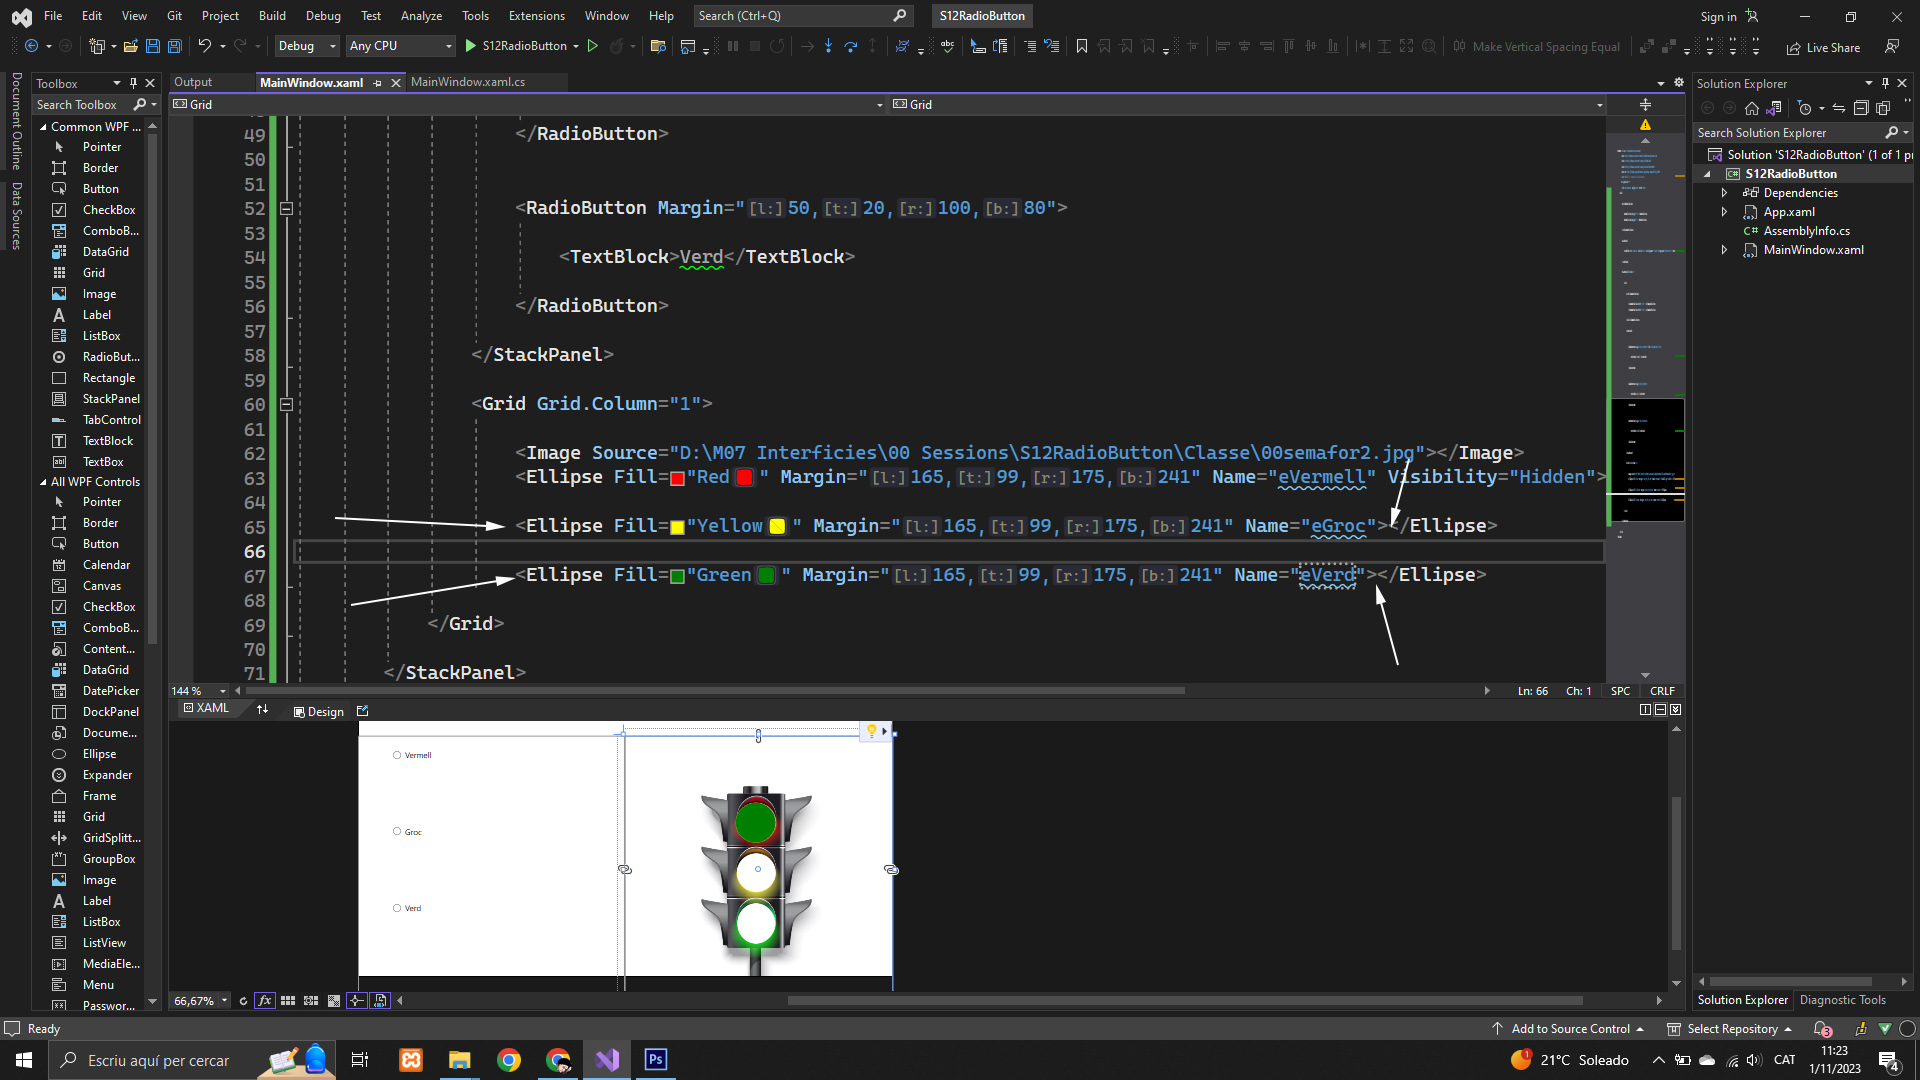Screen dimensions: 1920x1080
Task: Swap the XAML and Design panes
Action: coord(262,710)
